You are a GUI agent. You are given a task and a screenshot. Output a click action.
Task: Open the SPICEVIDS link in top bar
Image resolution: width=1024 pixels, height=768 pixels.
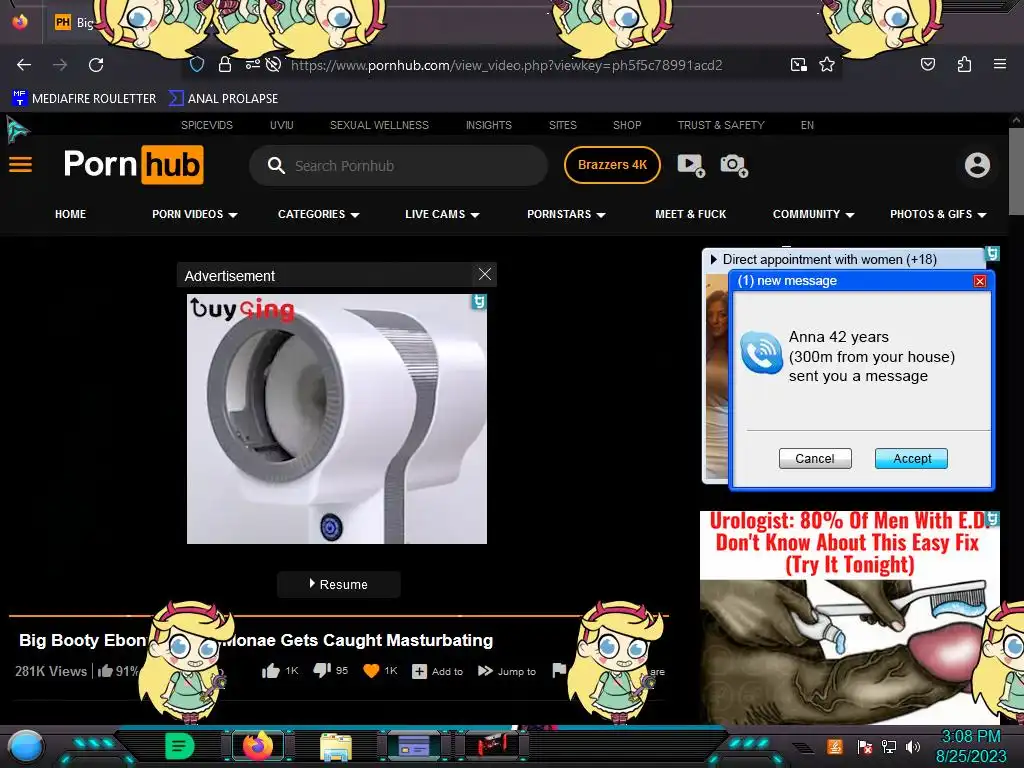pyautogui.click(x=206, y=125)
